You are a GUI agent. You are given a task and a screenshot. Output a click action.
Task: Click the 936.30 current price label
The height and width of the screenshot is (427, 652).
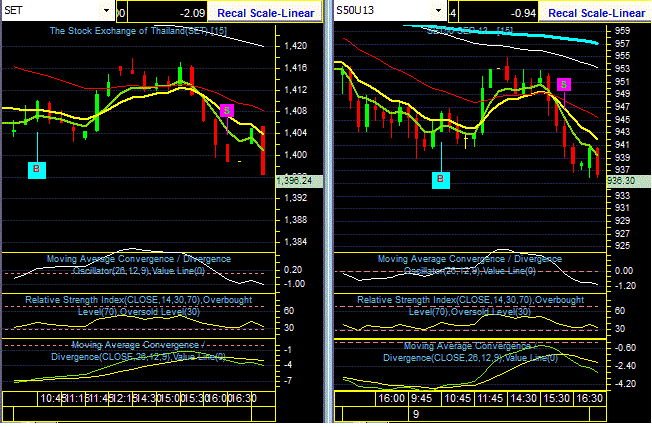[x=628, y=181]
